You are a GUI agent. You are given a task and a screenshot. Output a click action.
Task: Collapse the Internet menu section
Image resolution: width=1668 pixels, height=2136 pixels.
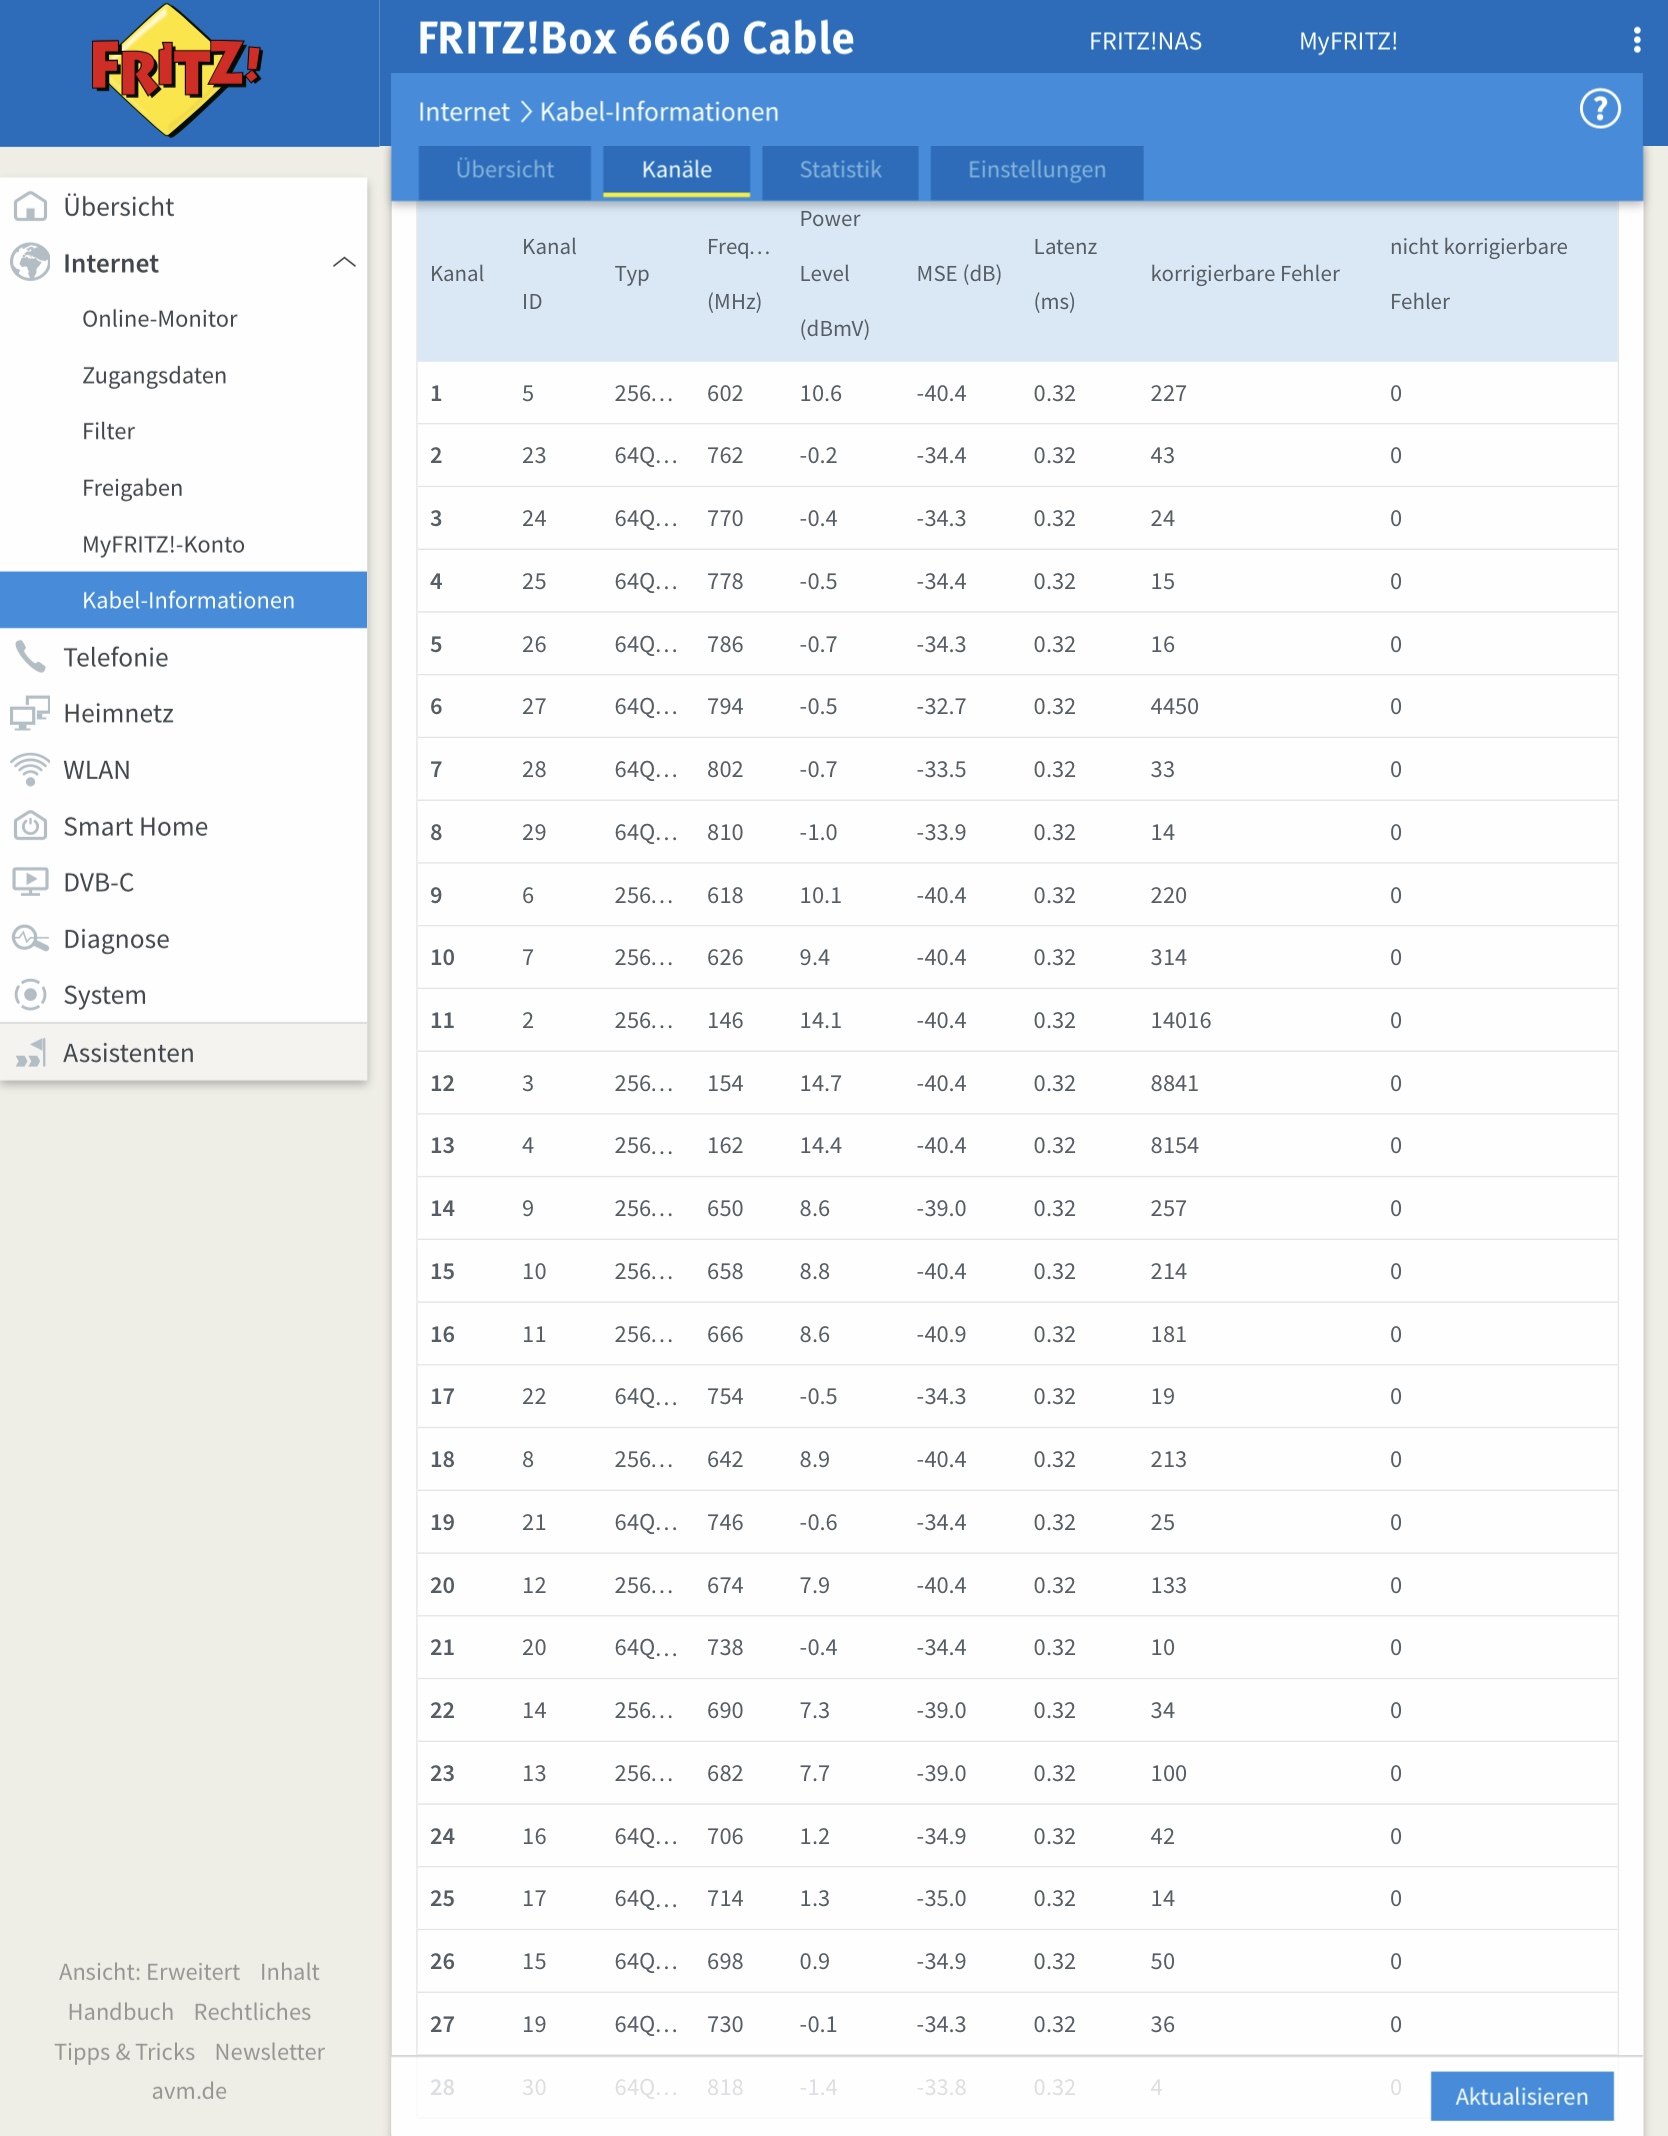[x=343, y=263]
